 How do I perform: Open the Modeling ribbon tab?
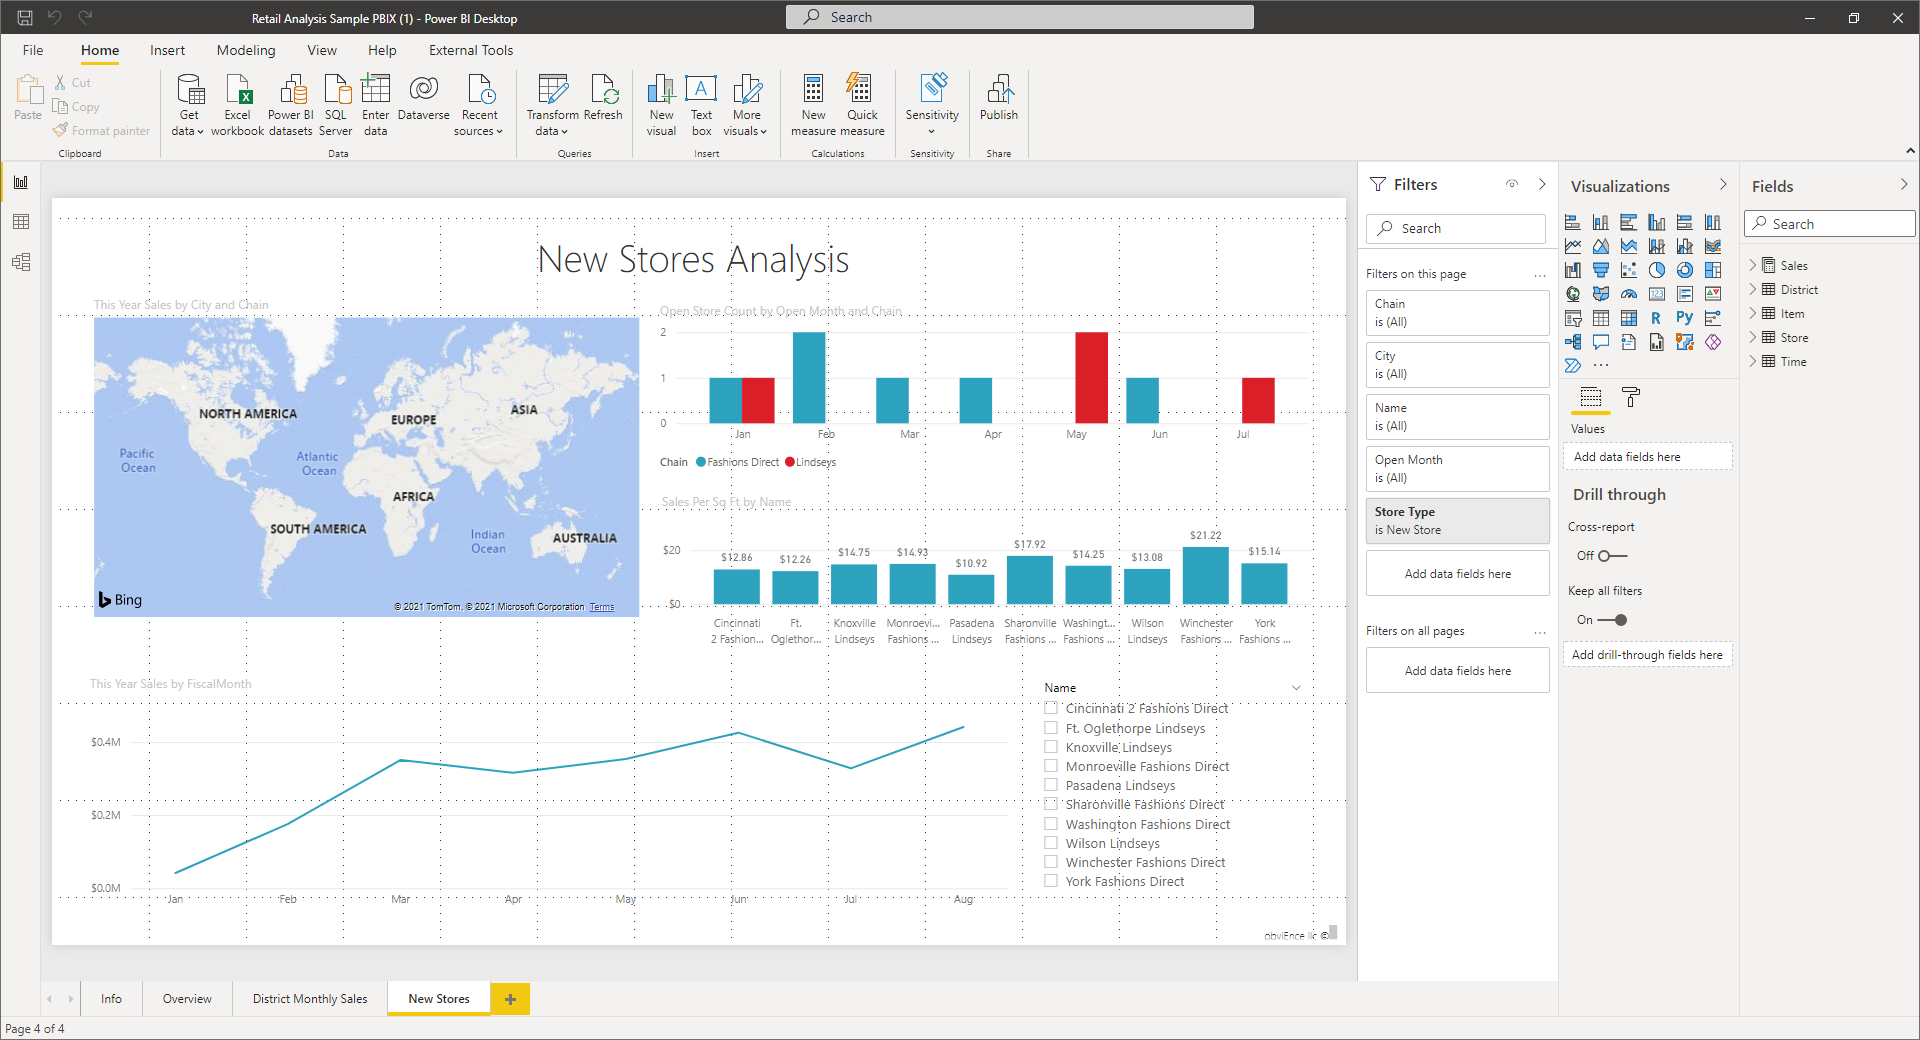click(x=246, y=50)
